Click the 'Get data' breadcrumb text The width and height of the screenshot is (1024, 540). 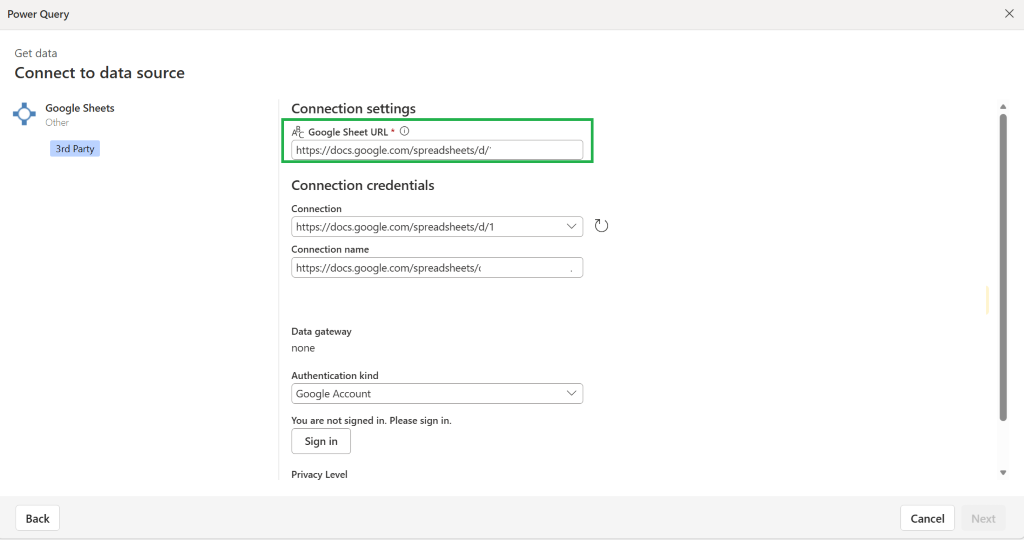pyautogui.click(x=36, y=53)
